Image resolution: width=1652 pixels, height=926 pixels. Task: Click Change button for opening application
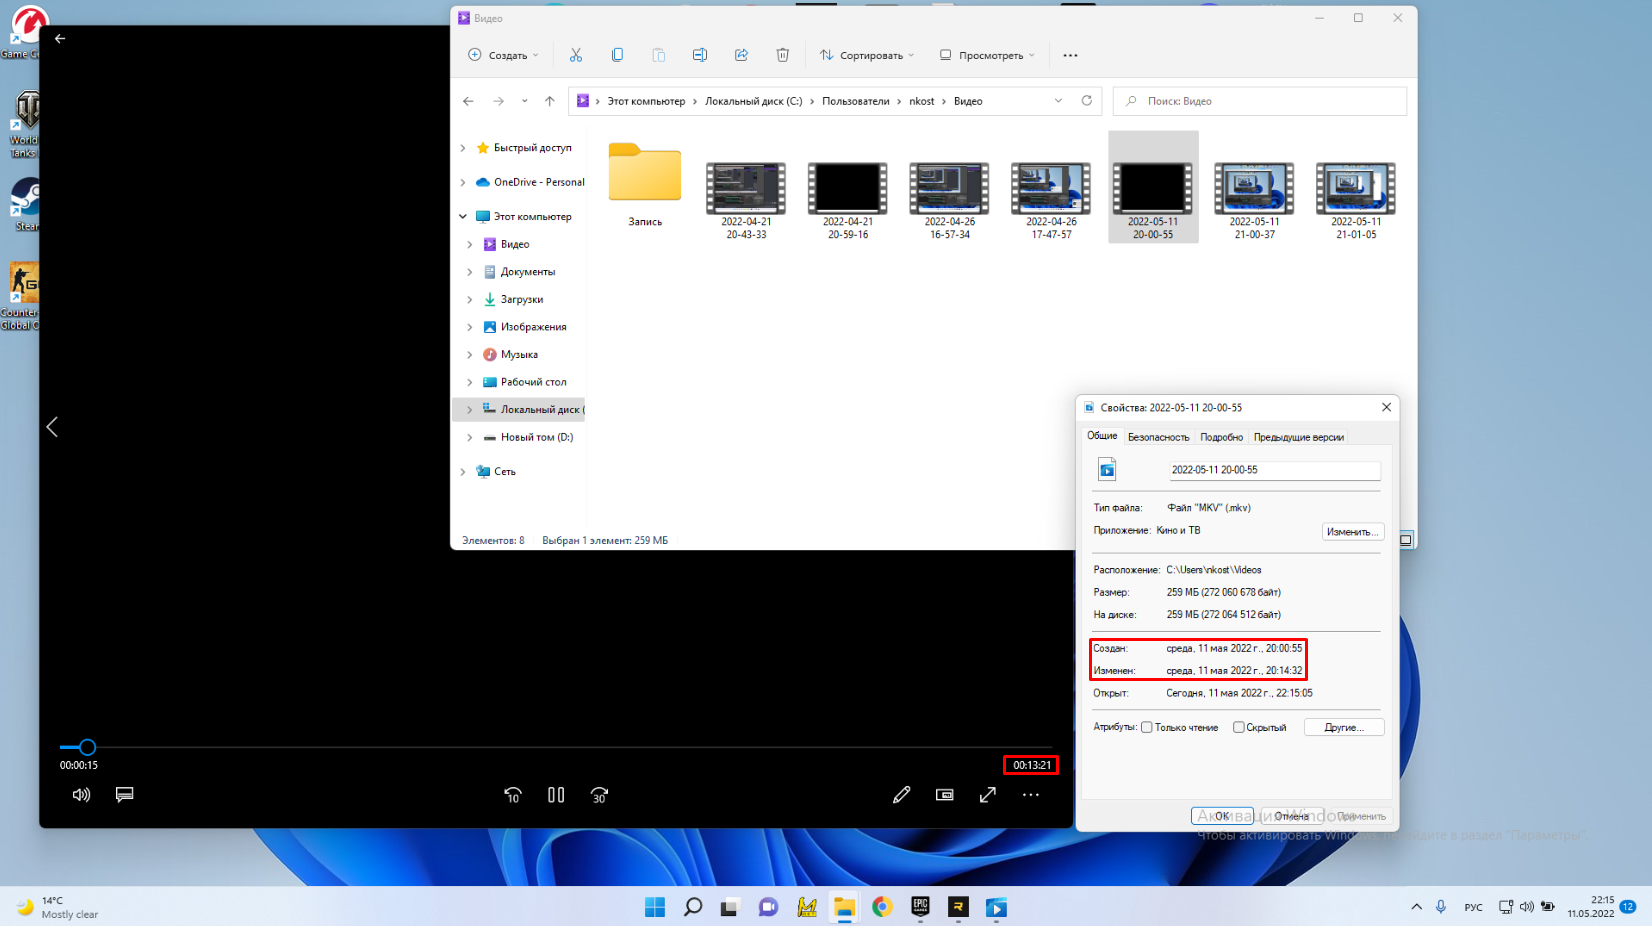click(1353, 532)
